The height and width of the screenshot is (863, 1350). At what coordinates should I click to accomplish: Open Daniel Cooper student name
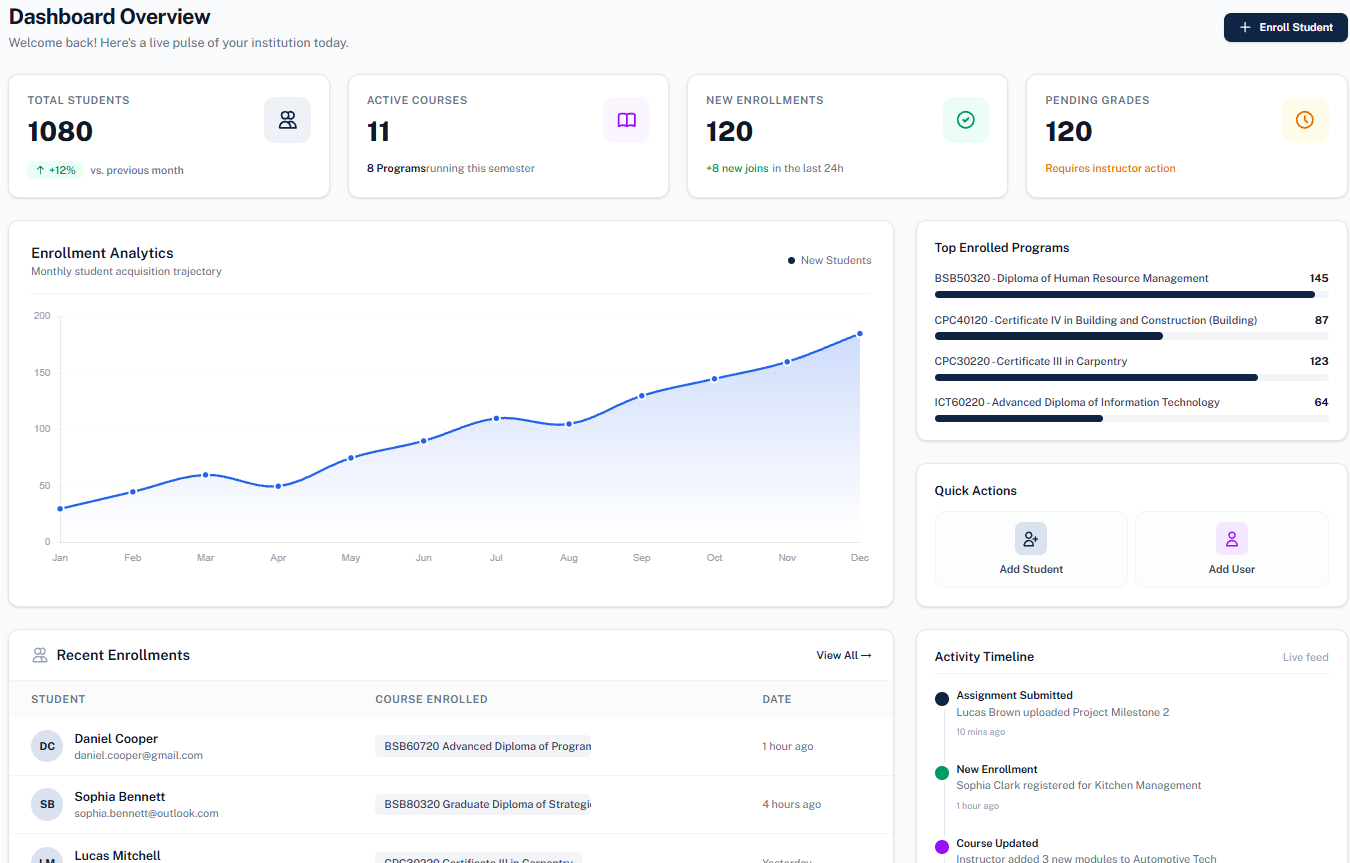point(116,738)
